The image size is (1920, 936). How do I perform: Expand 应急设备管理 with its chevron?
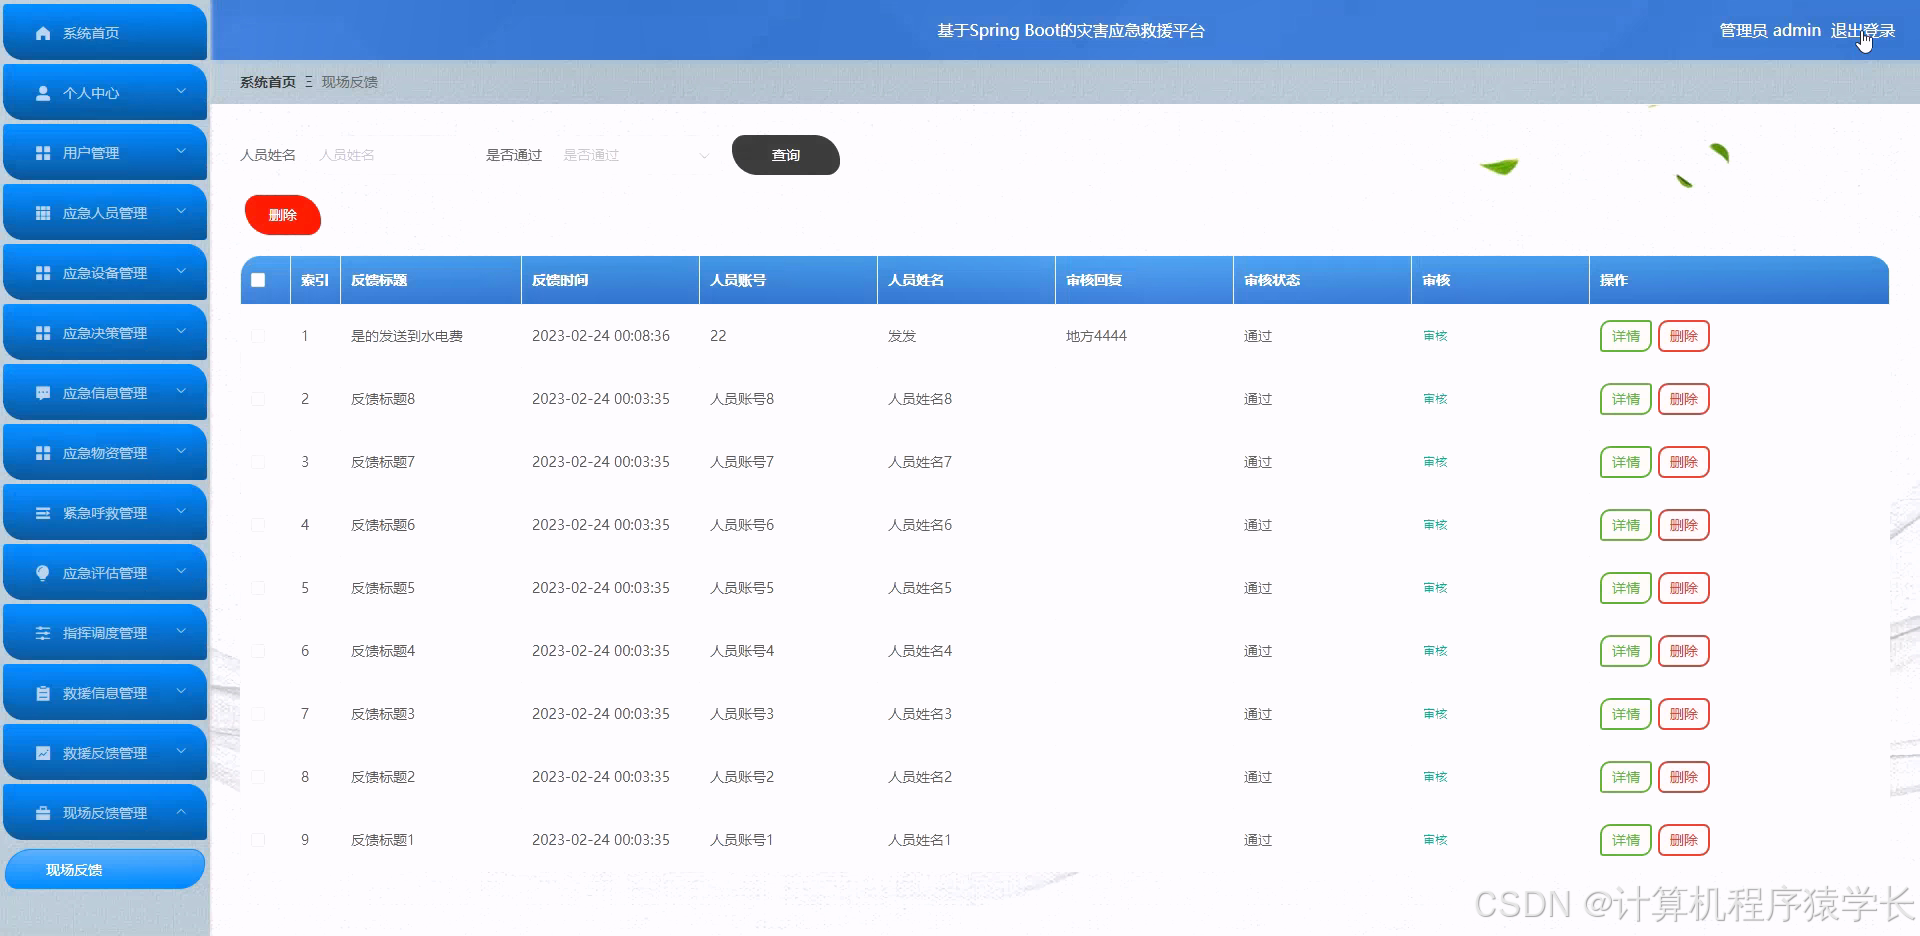181,272
